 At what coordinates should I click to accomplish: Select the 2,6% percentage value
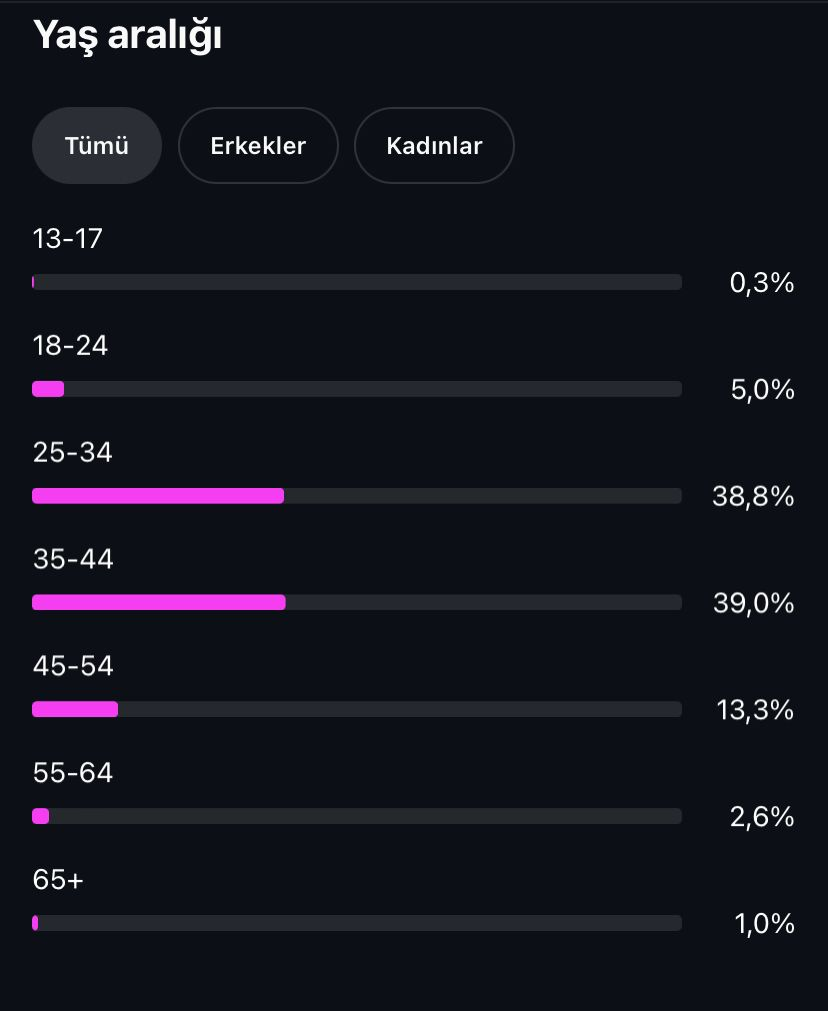(762, 817)
